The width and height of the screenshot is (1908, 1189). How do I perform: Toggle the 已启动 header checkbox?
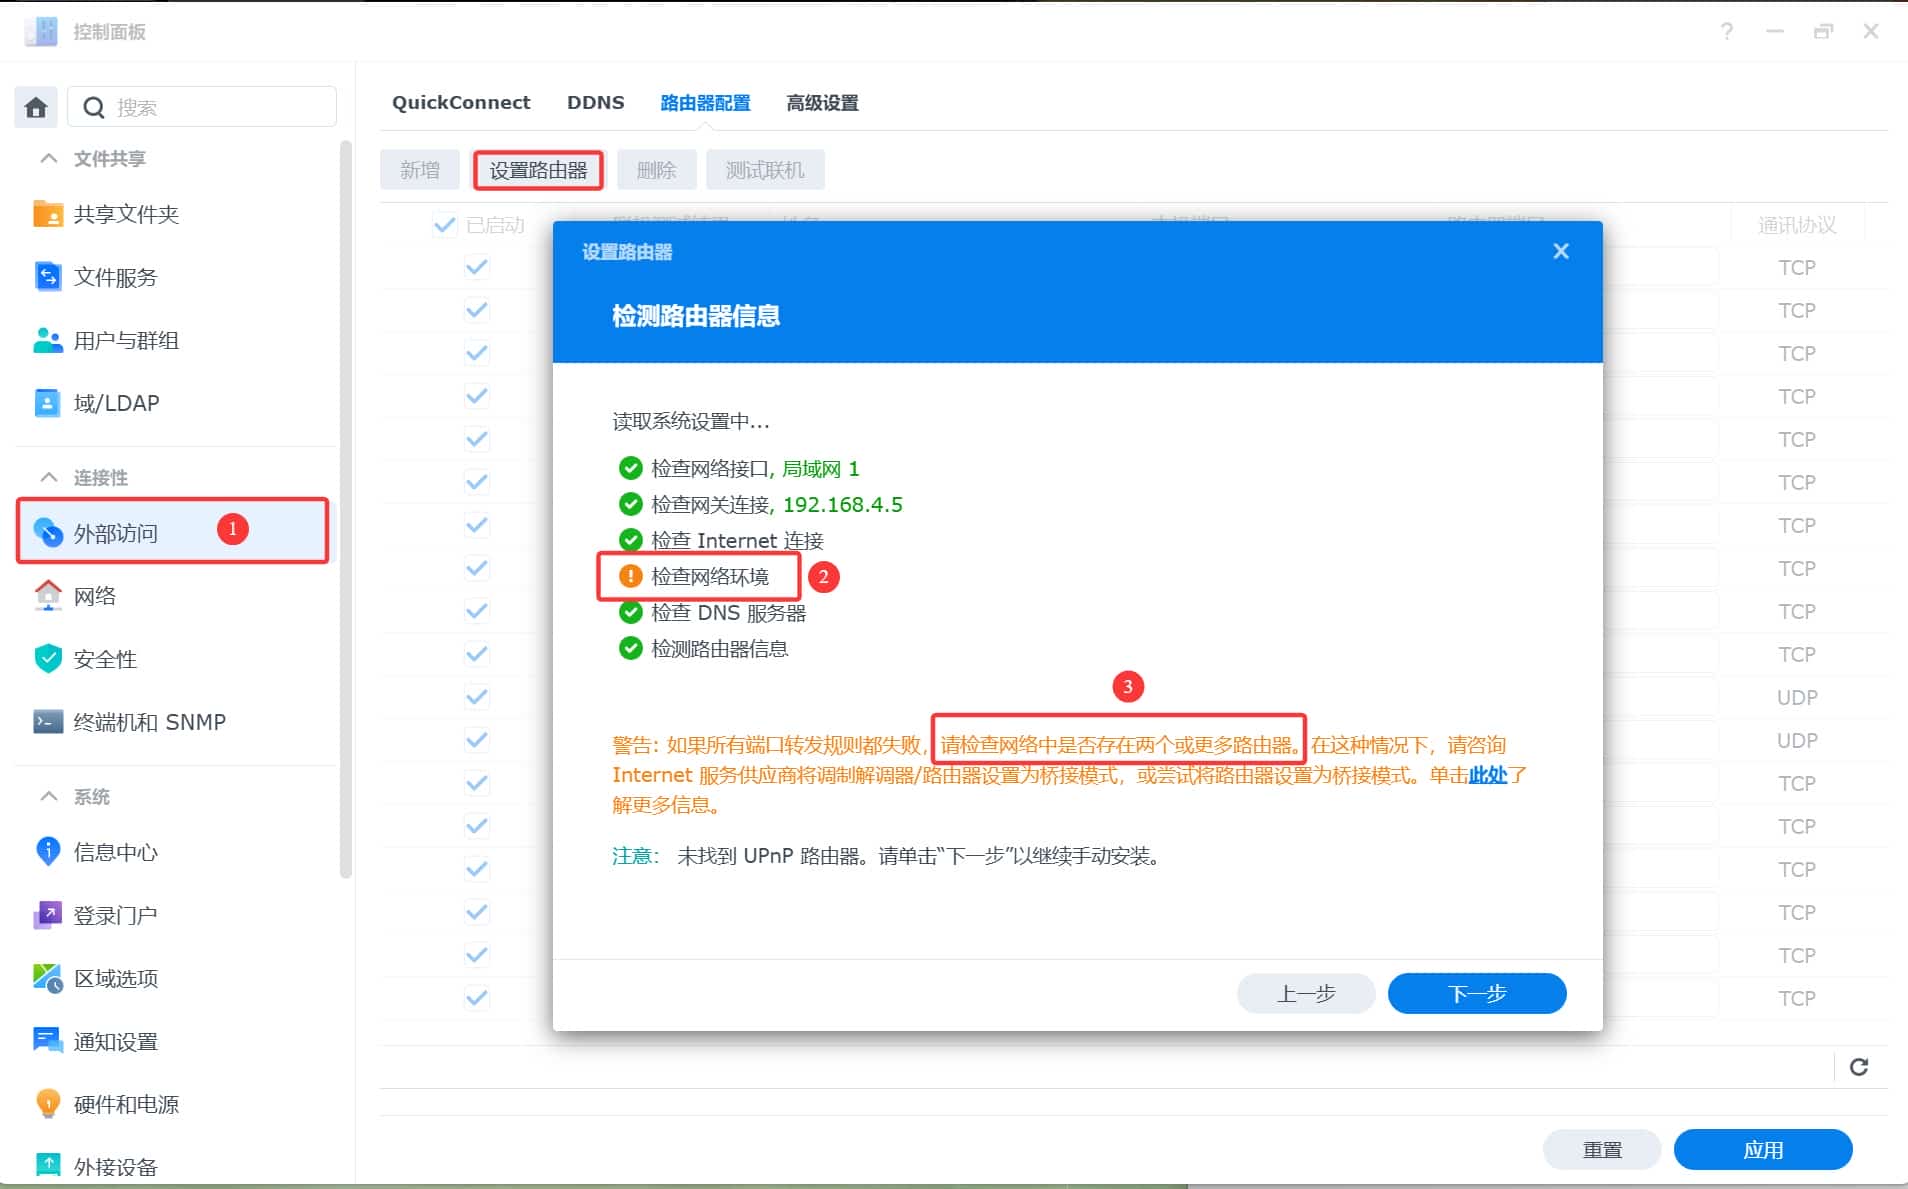[444, 225]
